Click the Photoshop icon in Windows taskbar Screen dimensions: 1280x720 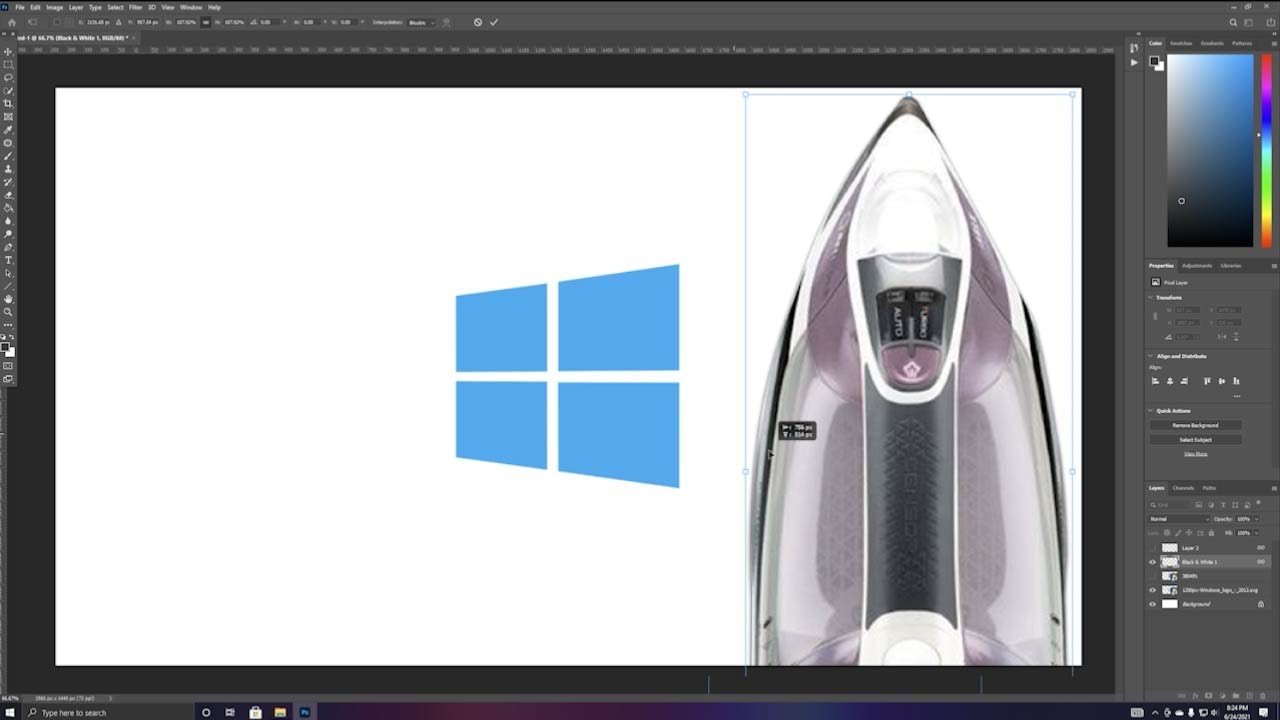[x=305, y=712]
